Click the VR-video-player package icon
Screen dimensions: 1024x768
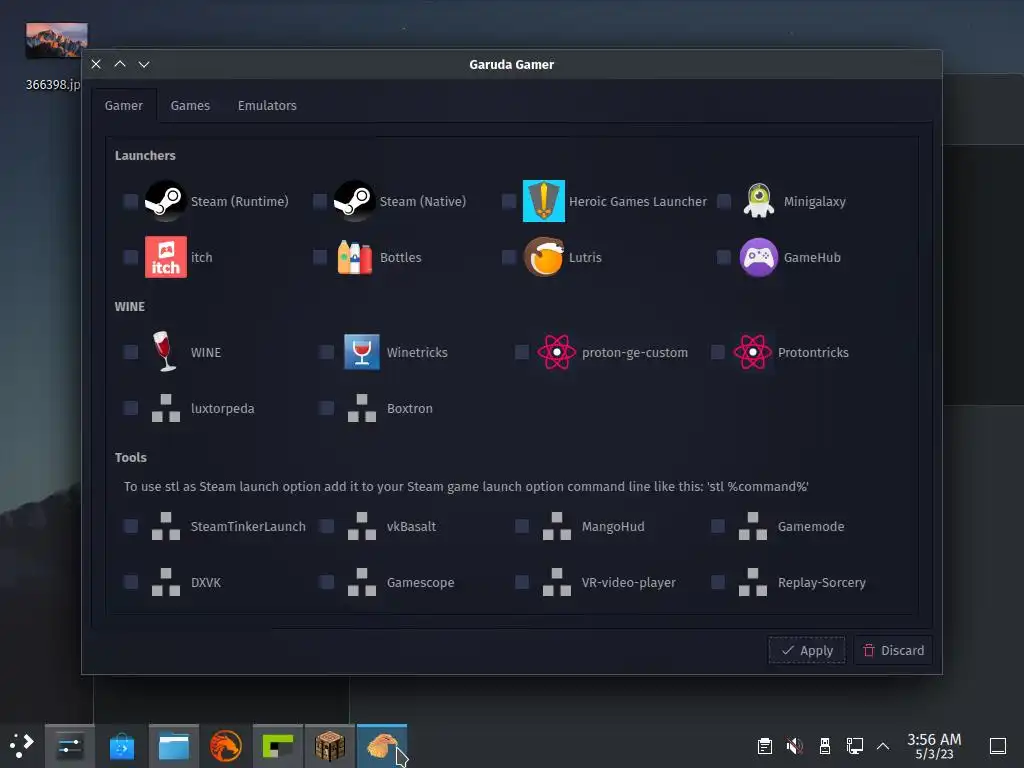click(557, 583)
